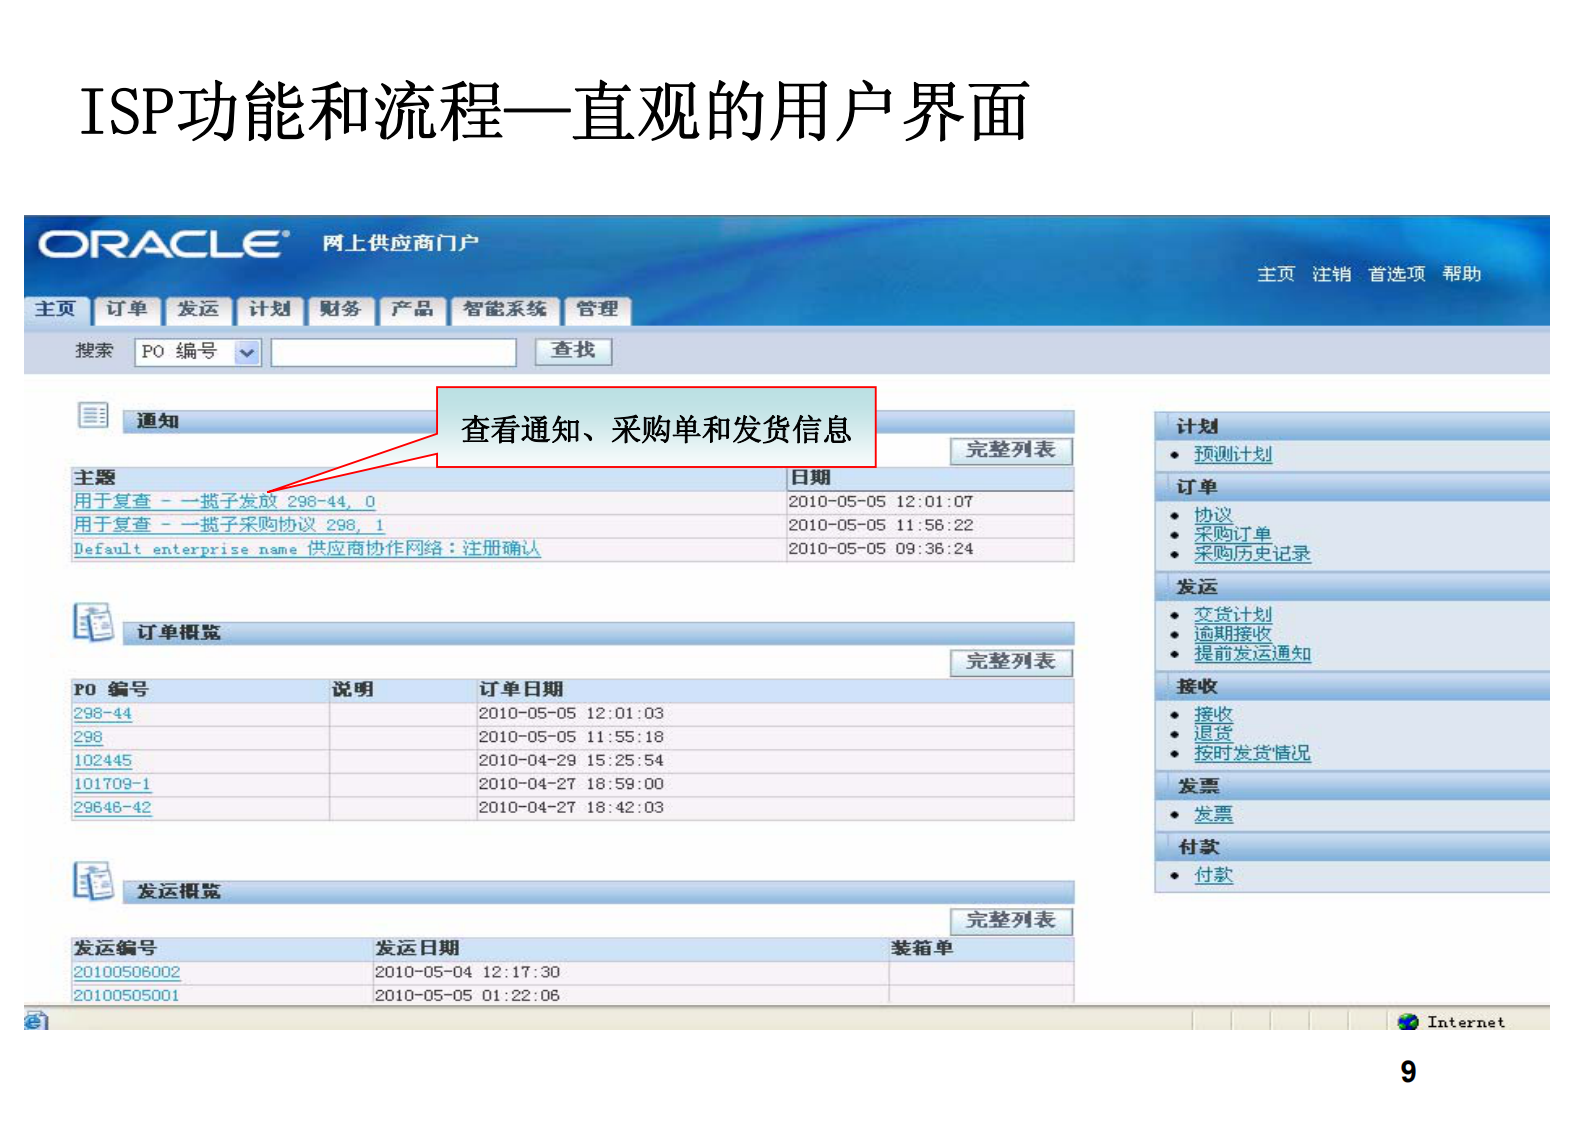Switch to the 智能系统 tab
The image size is (1587, 1122).
point(505,309)
